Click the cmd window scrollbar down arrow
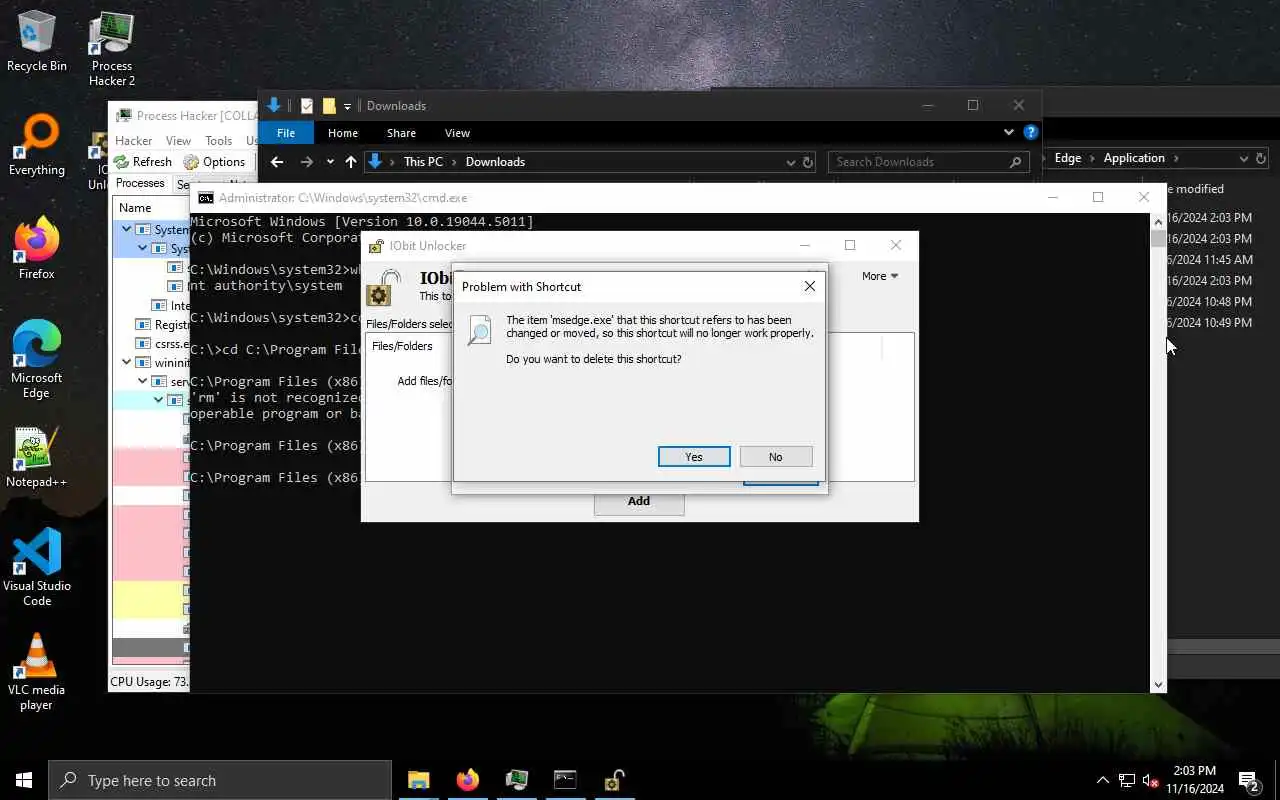 coord(1158,685)
